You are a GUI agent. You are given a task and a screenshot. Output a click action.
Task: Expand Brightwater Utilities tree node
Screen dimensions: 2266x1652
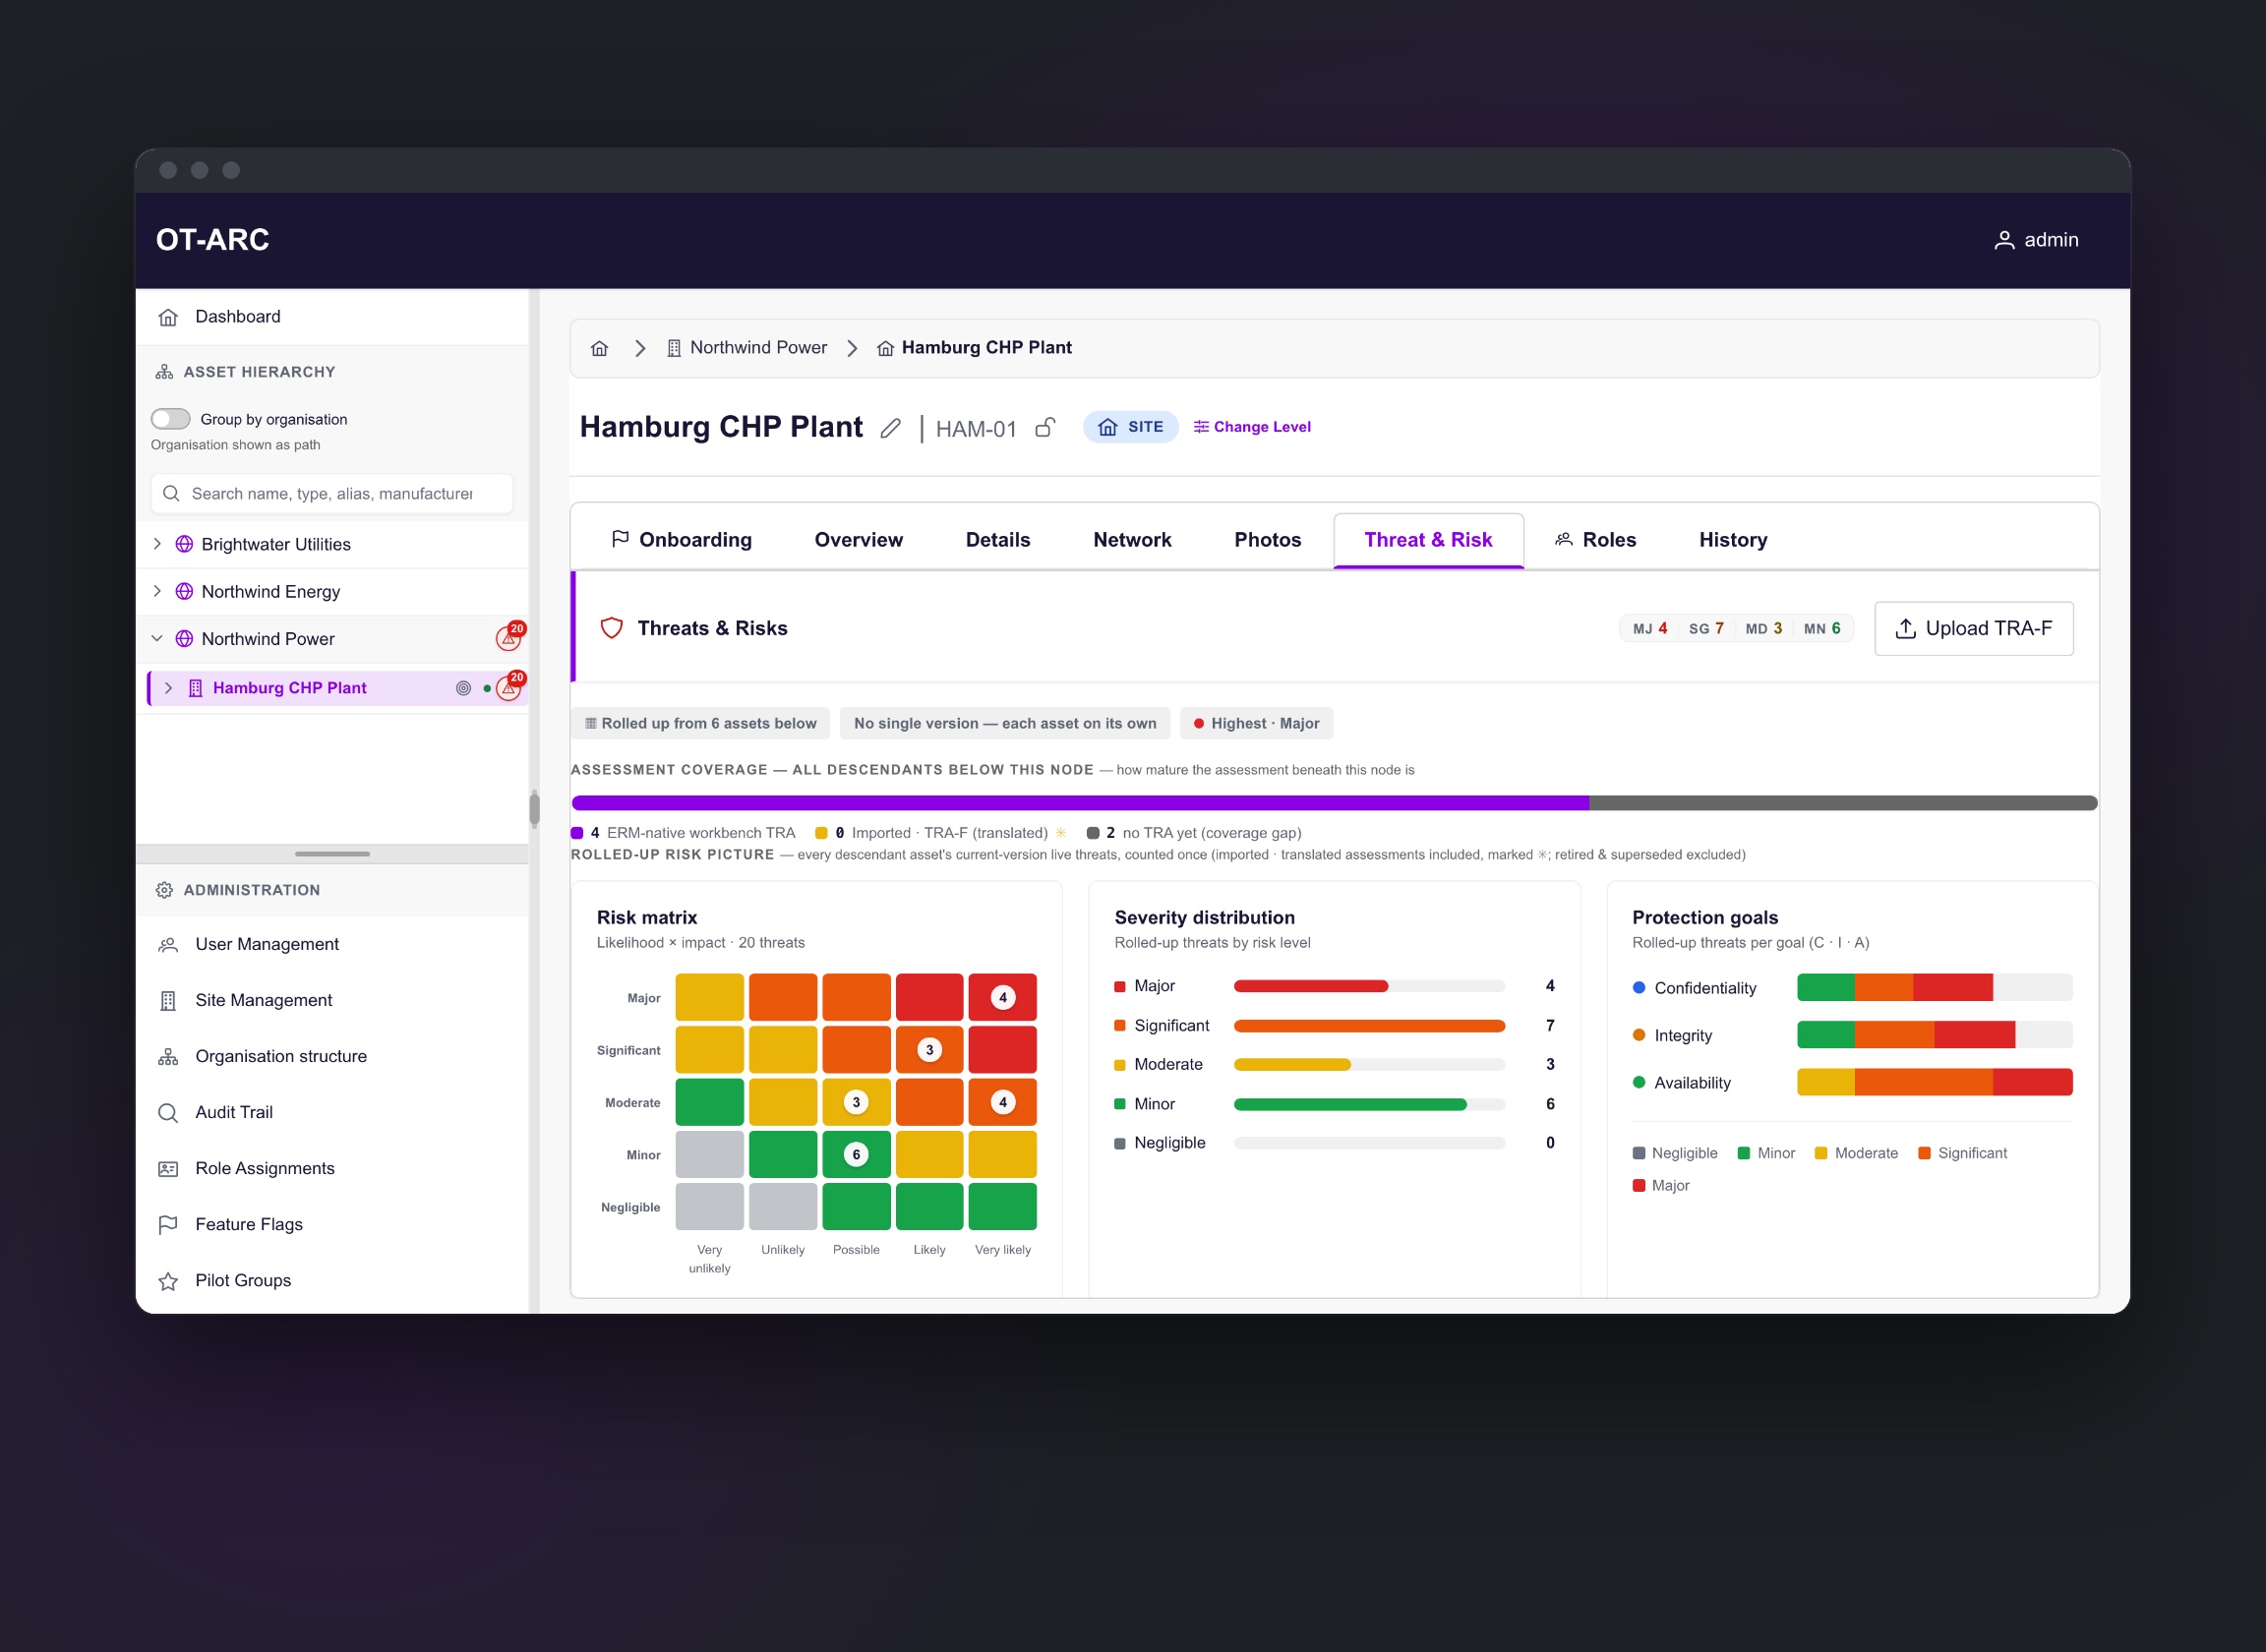pyautogui.click(x=157, y=544)
